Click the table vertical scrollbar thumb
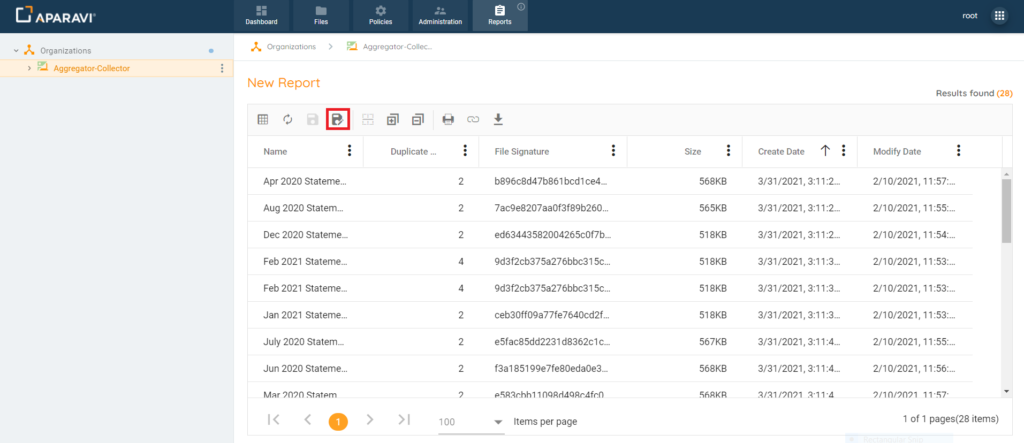 pyautogui.click(x=1006, y=210)
